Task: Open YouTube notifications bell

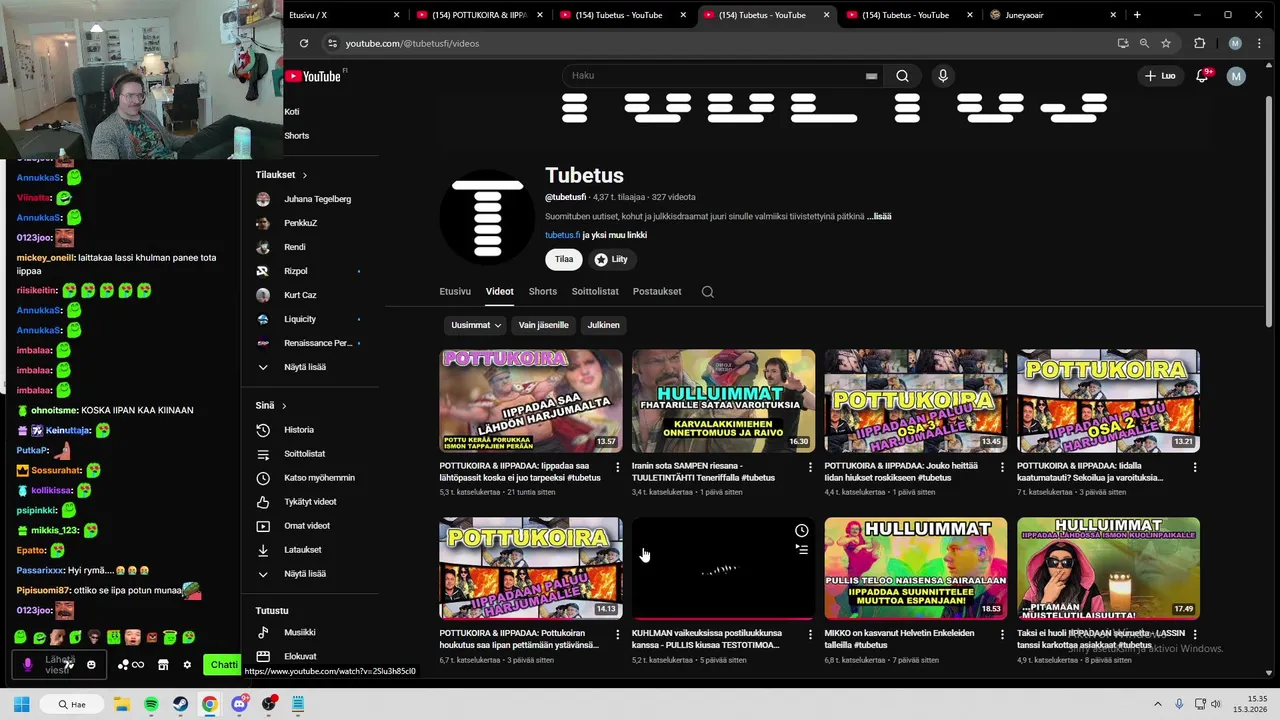Action: [x=1203, y=76]
